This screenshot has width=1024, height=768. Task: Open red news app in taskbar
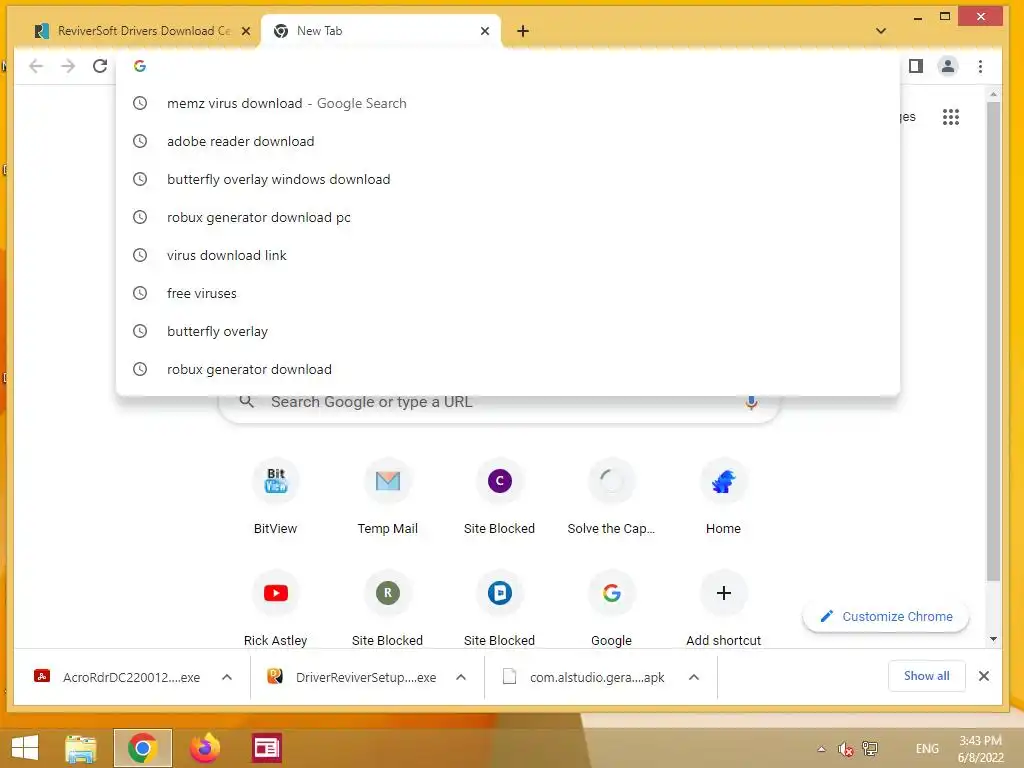(266, 748)
